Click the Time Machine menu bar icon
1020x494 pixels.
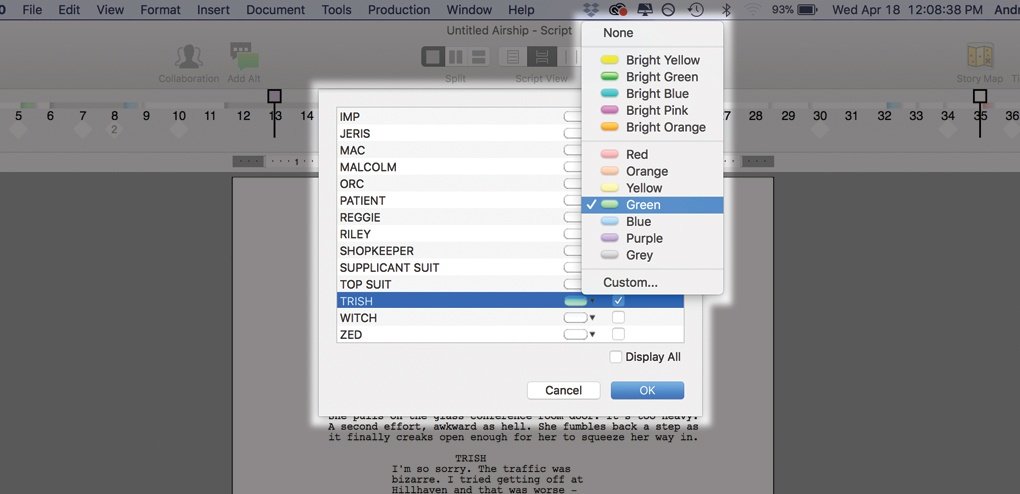click(x=696, y=10)
